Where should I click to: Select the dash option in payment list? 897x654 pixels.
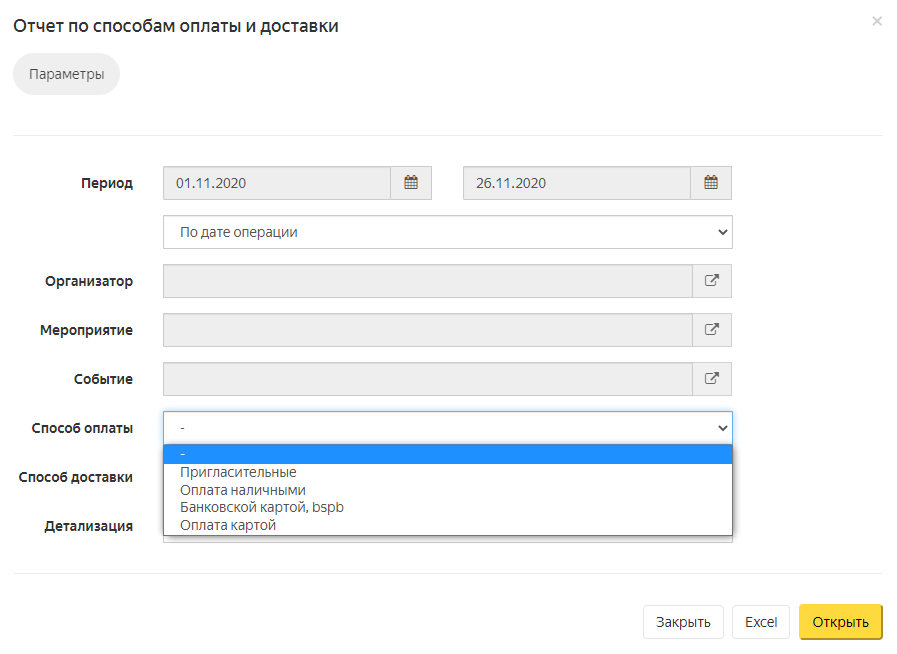(x=447, y=454)
